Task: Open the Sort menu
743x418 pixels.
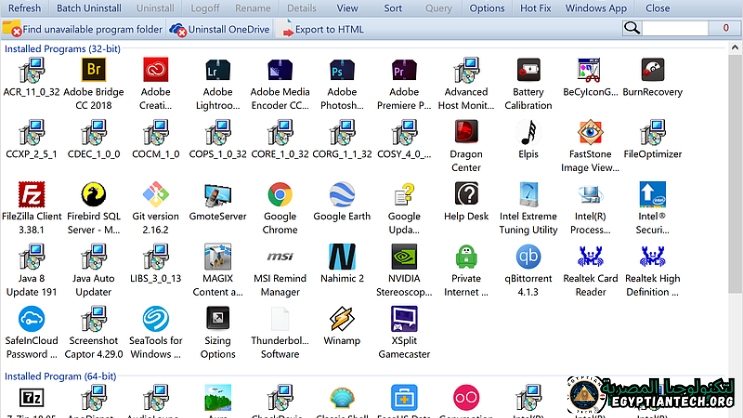Action: [393, 8]
